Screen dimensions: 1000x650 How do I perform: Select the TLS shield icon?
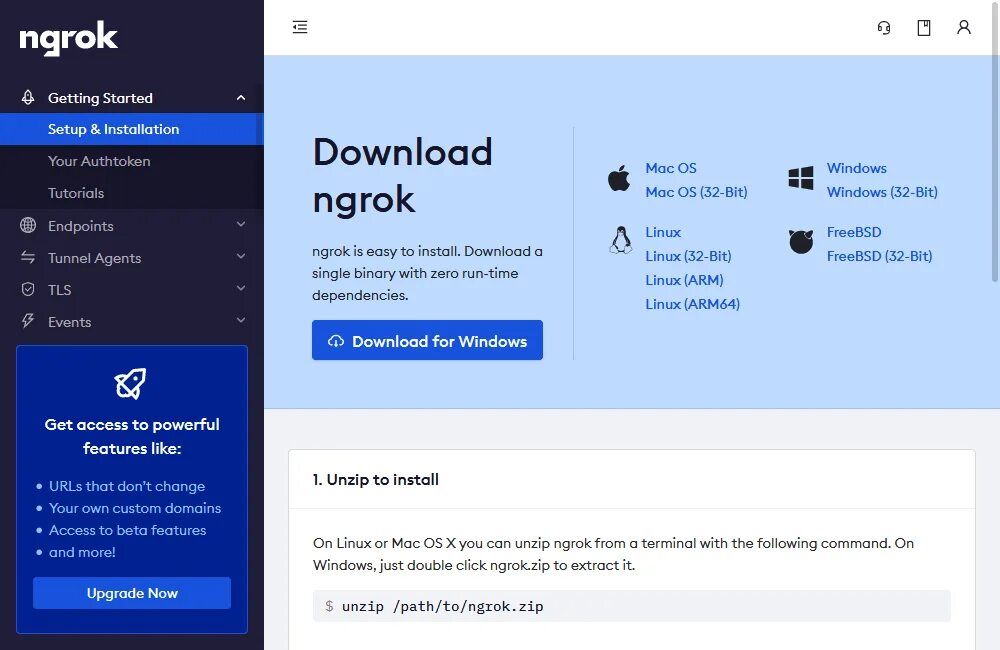[x=28, y=289]
